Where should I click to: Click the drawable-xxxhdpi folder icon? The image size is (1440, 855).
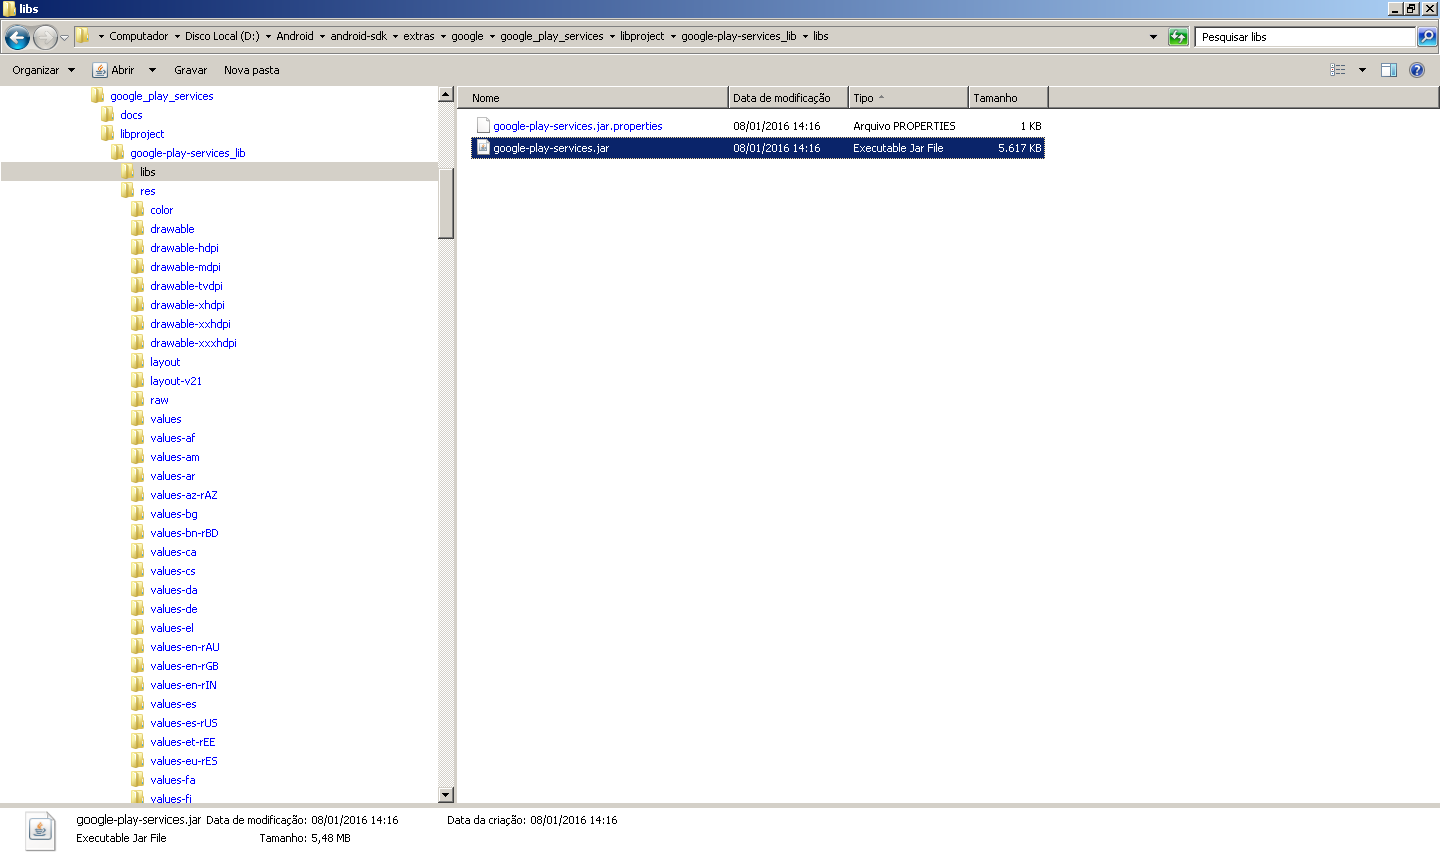pos(138,343)
